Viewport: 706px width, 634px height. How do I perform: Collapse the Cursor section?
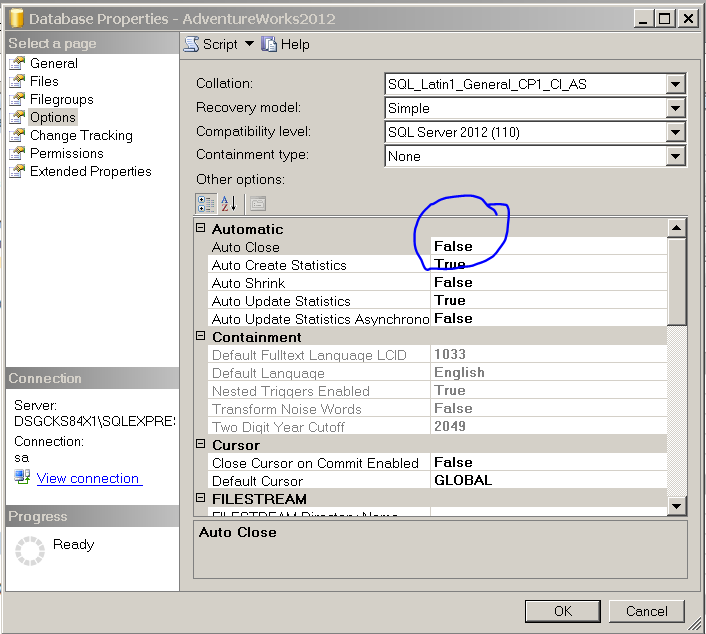[201, 445]
